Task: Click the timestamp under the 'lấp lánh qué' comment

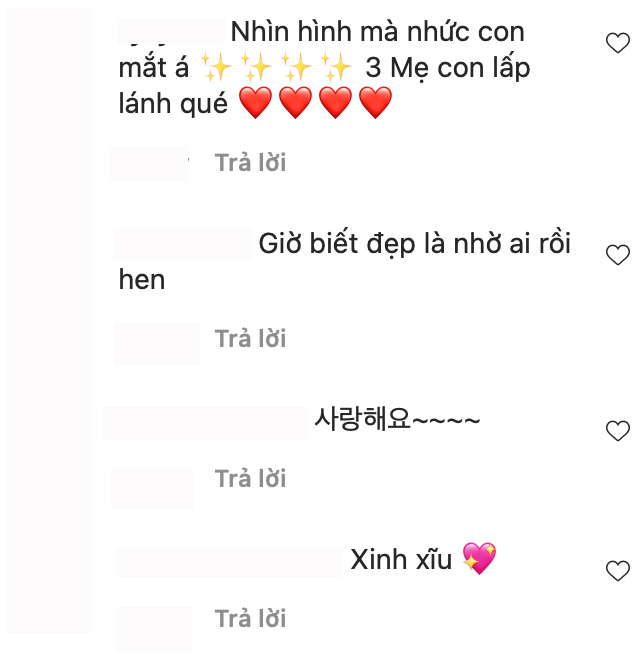Action: (148, 163)
